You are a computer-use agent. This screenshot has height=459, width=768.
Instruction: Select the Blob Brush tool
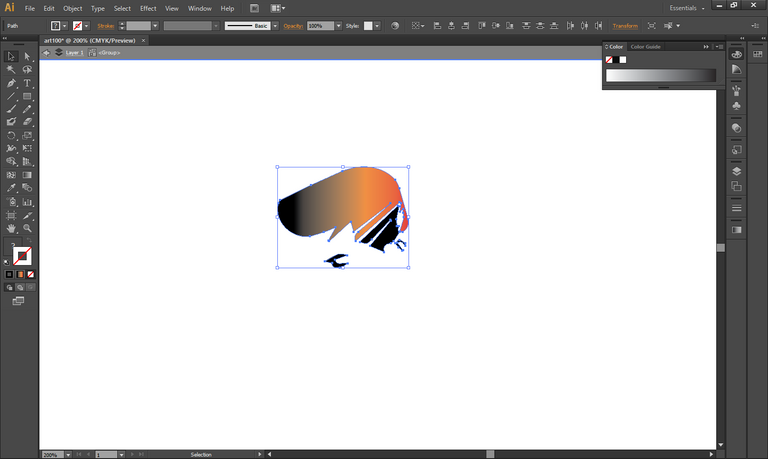[x=11, y=122]
